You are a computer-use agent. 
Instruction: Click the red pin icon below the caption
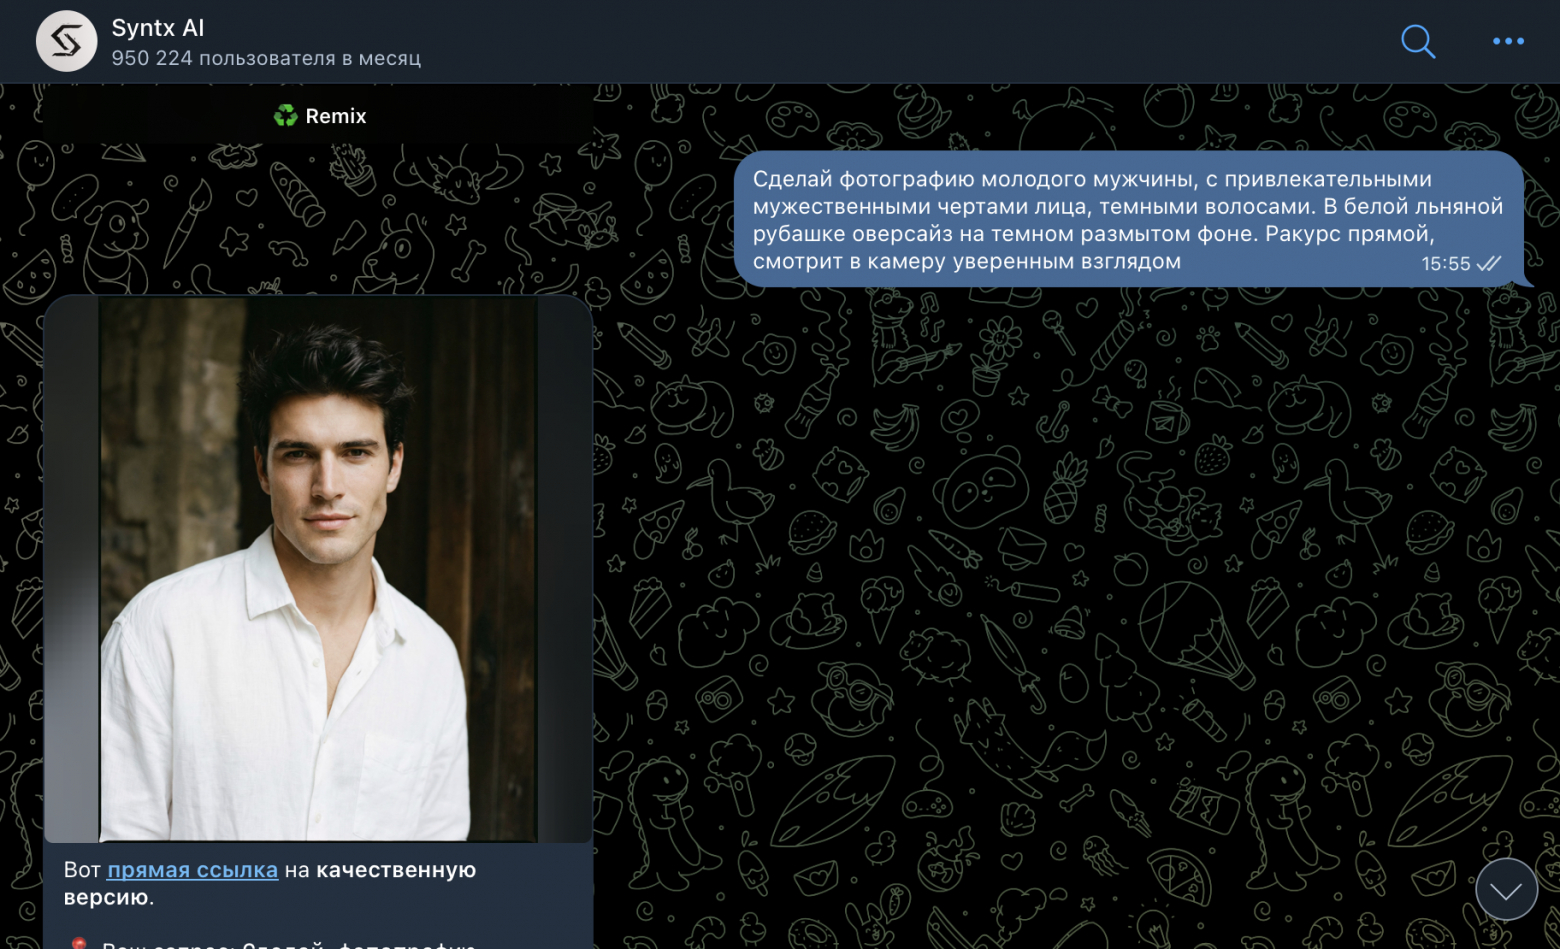(x=79, y=943)
